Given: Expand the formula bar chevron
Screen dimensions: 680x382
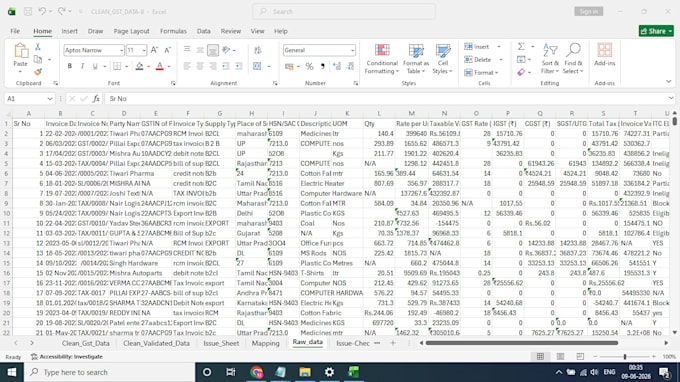Looking at the screenshot, I should click(671, 98).
